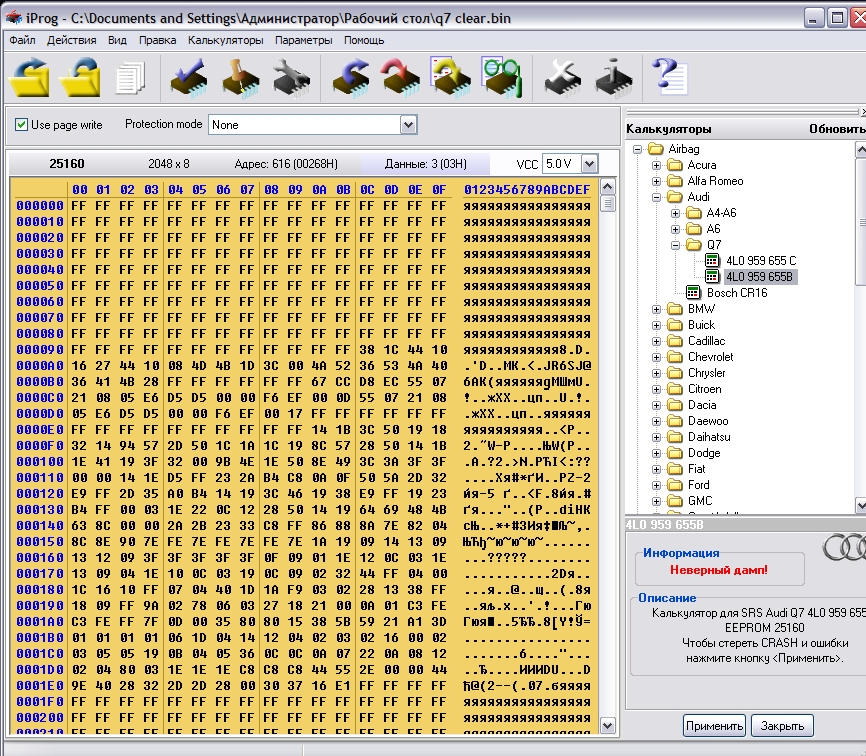The width and height of the screenshot is (866, 756).
Task: Select the Dodge tree item
Action: (x=704, y=453)
